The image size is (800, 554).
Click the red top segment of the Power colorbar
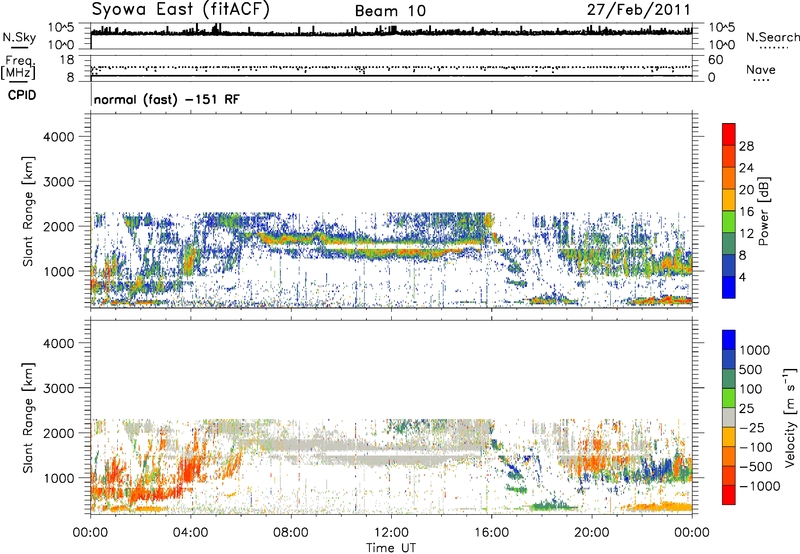click(729, 134)
